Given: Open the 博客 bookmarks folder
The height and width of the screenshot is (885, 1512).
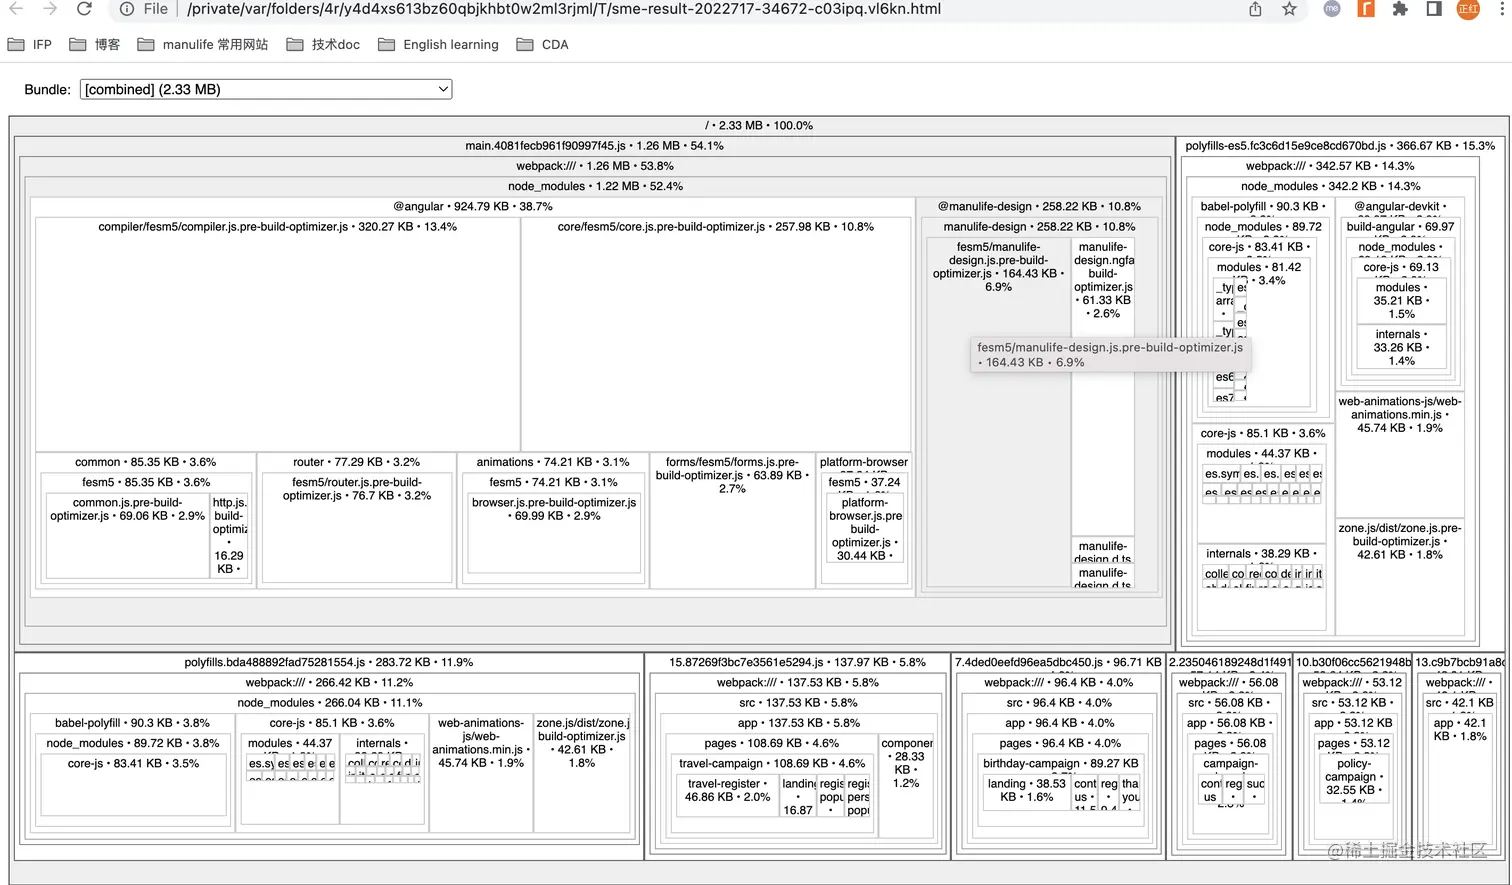Looking at the screenshot, I should (x=95, y=45).
